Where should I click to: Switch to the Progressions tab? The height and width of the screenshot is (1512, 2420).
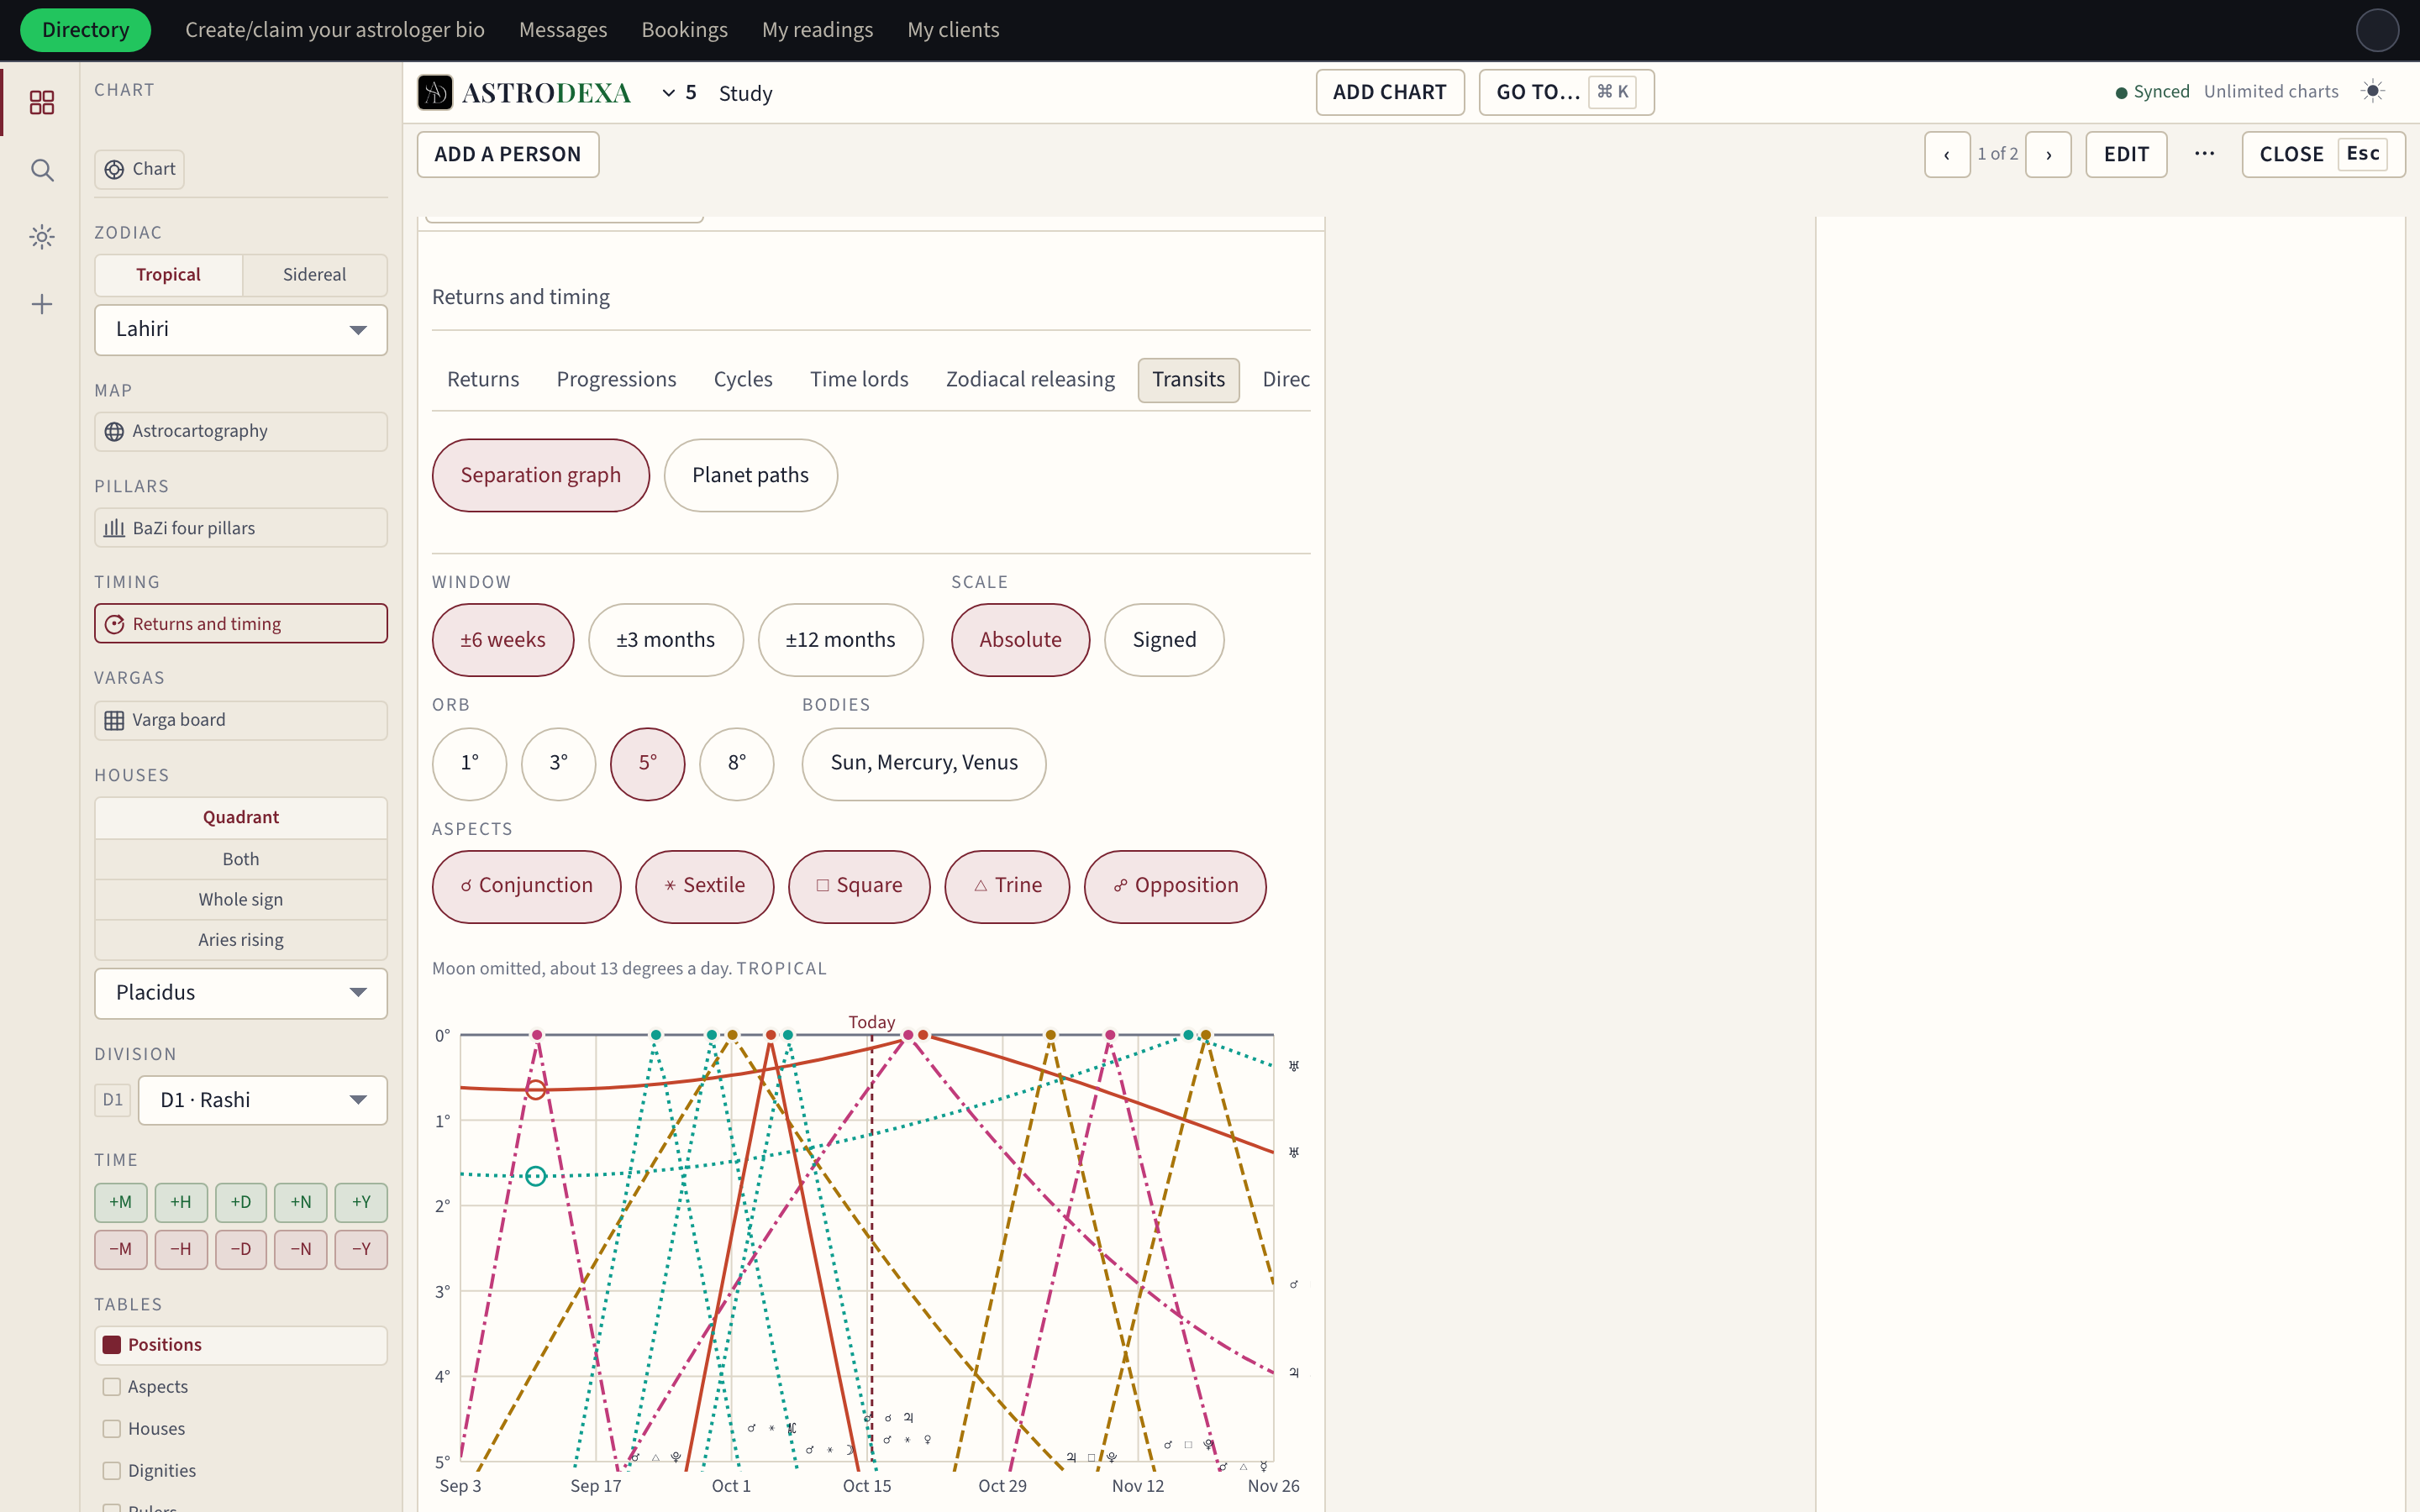click(616, 380)
